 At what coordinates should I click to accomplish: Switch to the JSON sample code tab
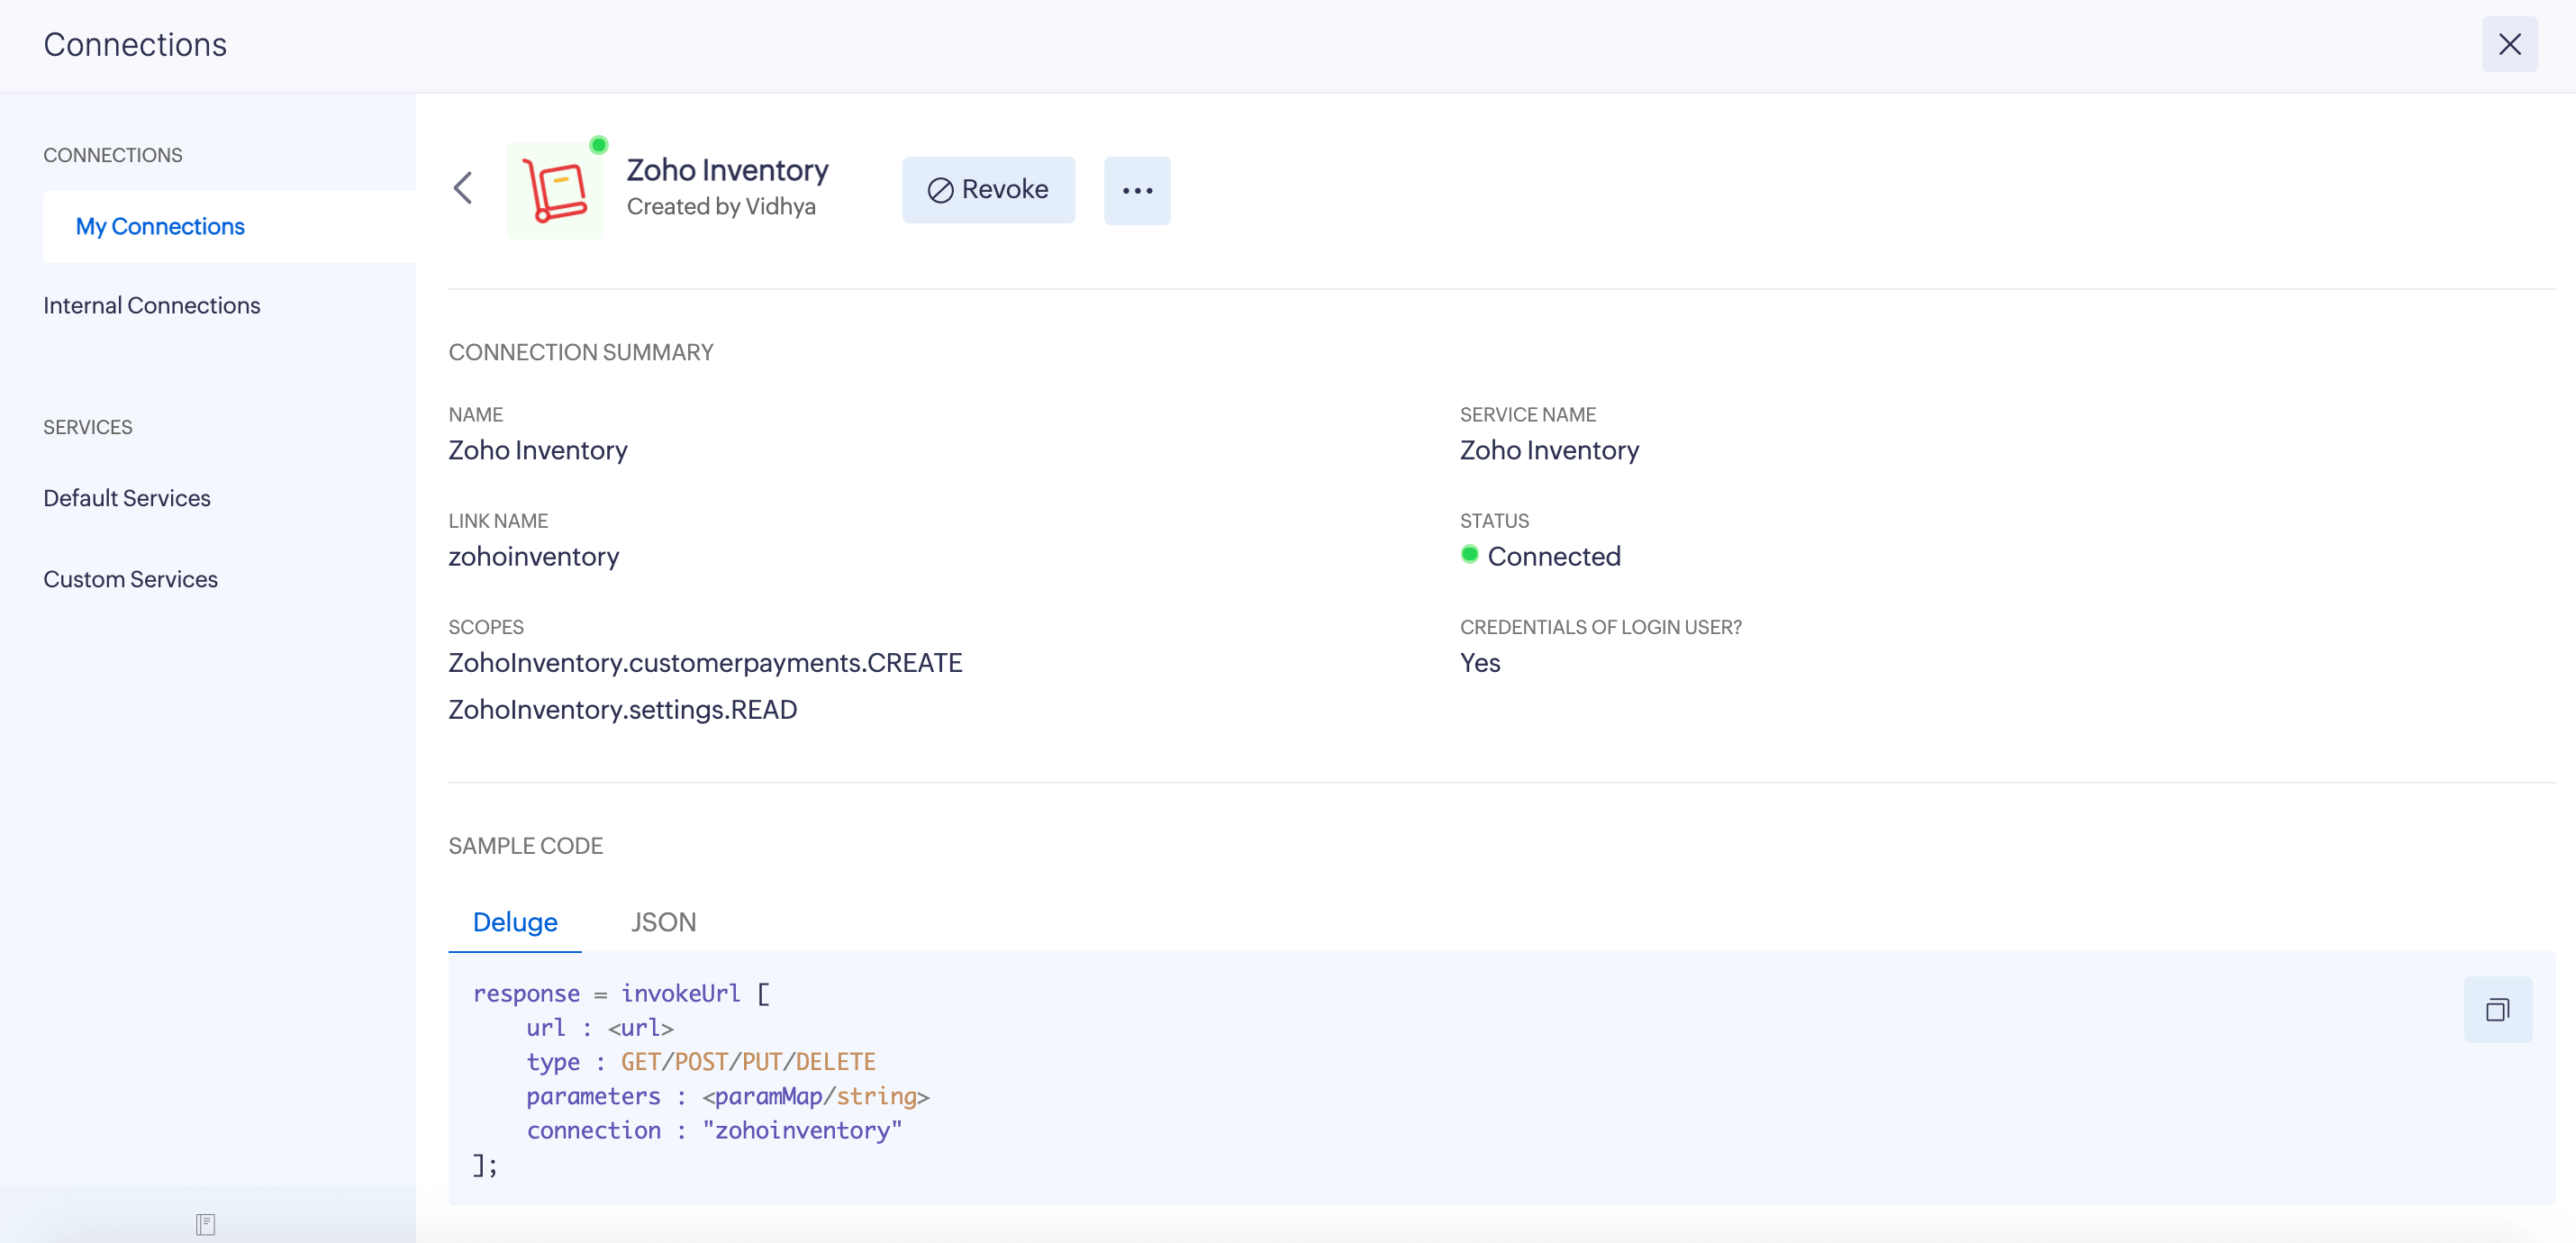[663, 921]
